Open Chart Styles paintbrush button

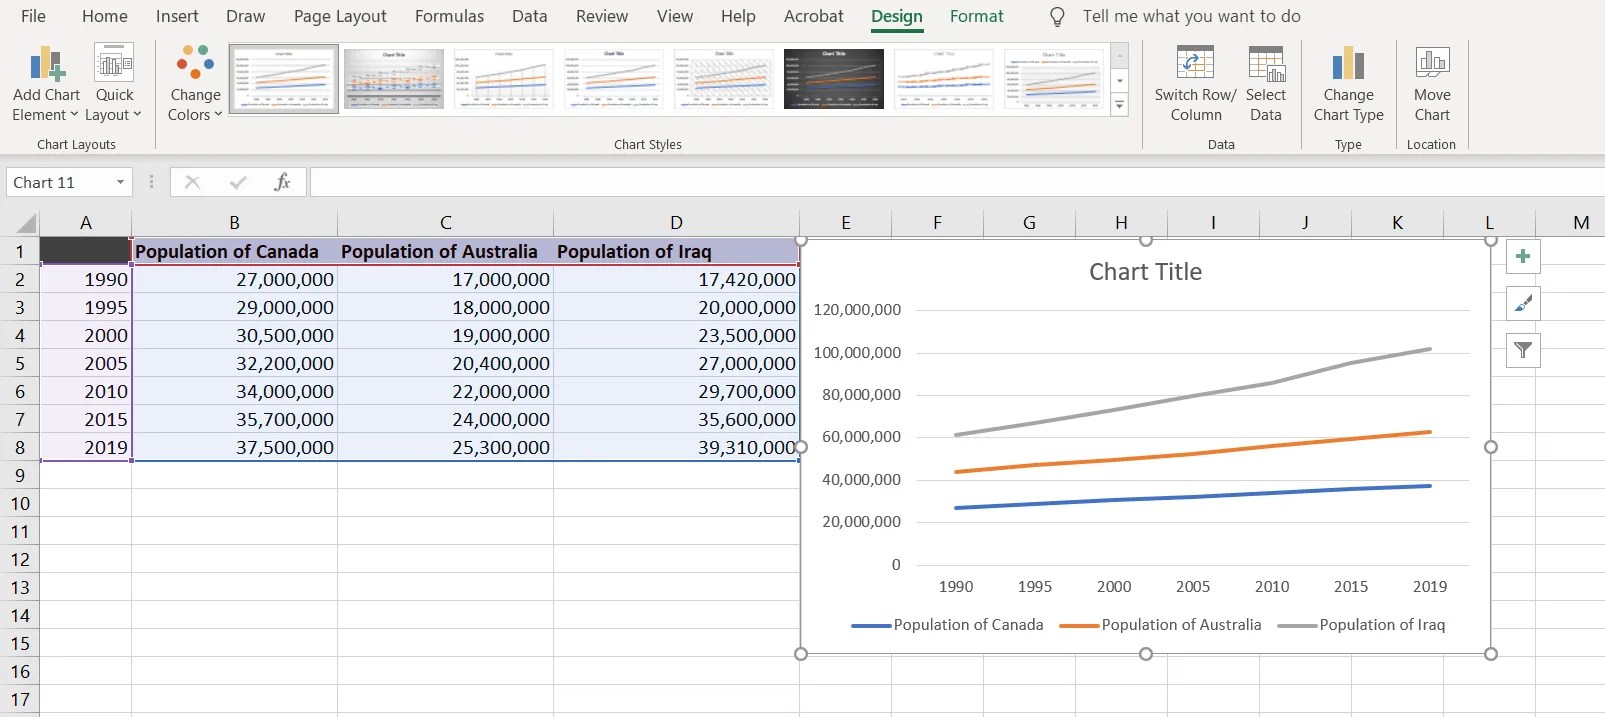click(1522, 304)
